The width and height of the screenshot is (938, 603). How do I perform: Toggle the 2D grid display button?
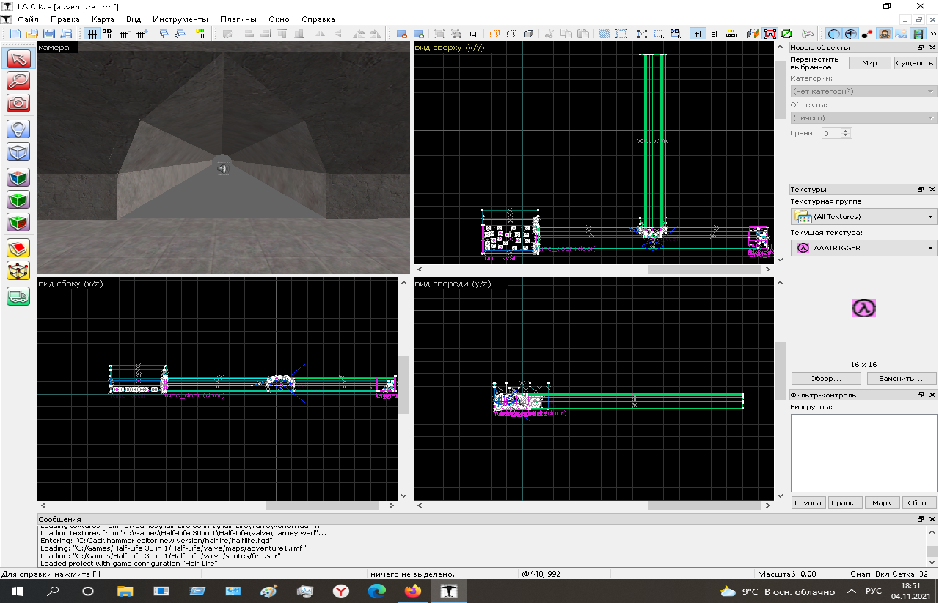(x=92, y=34)
